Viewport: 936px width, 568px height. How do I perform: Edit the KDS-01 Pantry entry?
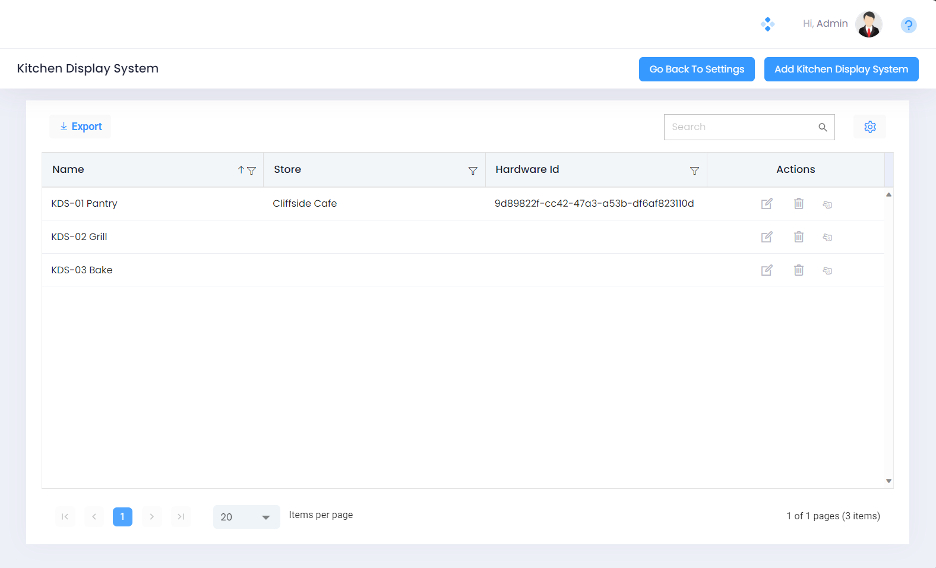[x=767, y=204]
